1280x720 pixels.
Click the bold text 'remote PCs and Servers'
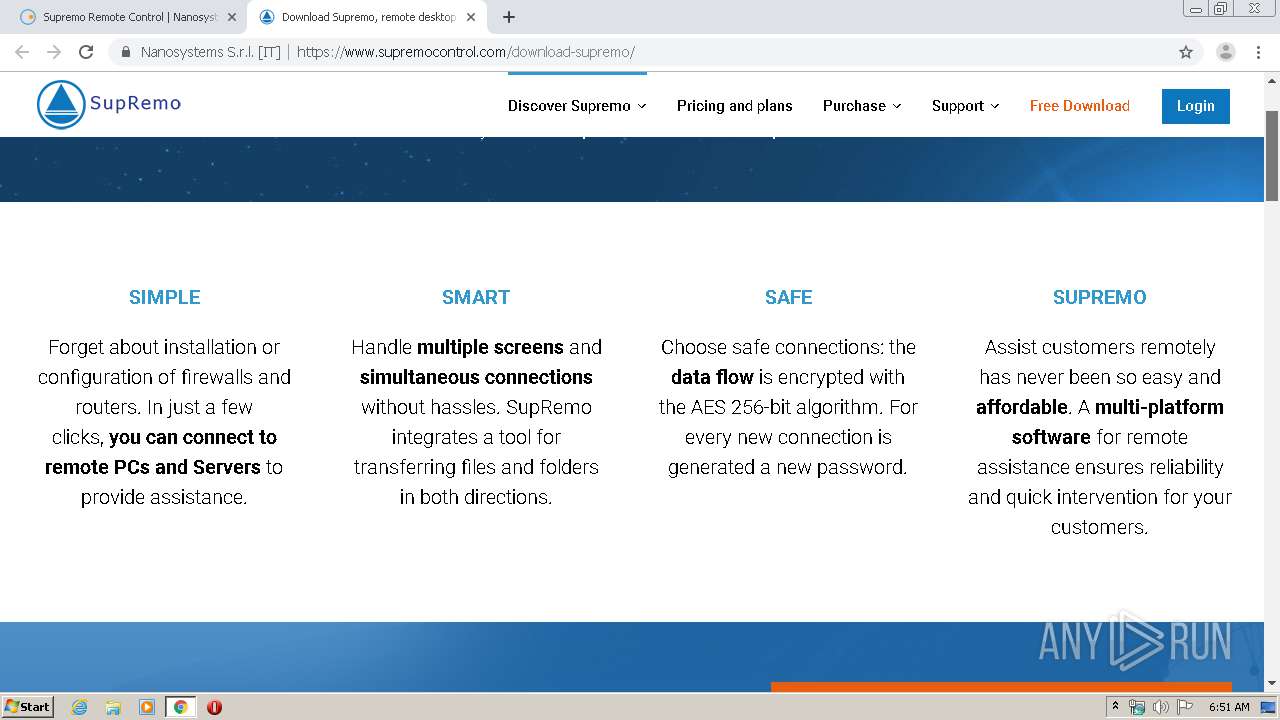153,467
